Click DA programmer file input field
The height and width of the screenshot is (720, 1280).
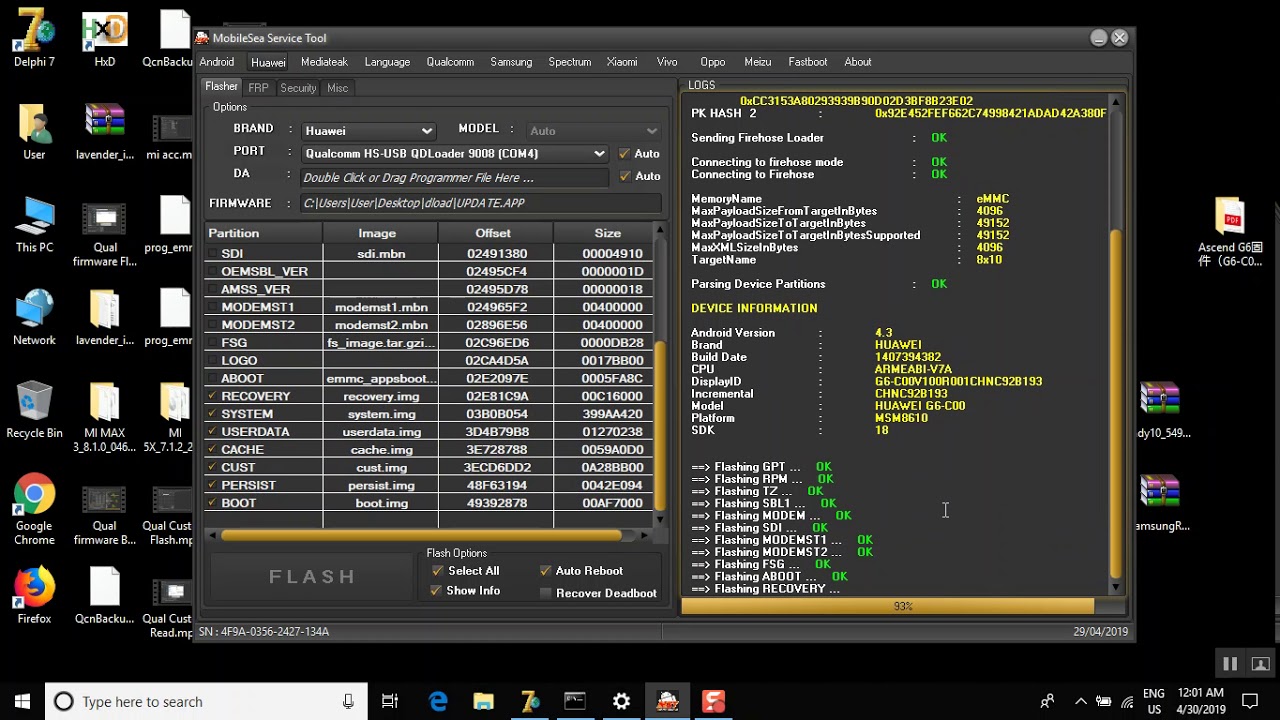(455, 177)
